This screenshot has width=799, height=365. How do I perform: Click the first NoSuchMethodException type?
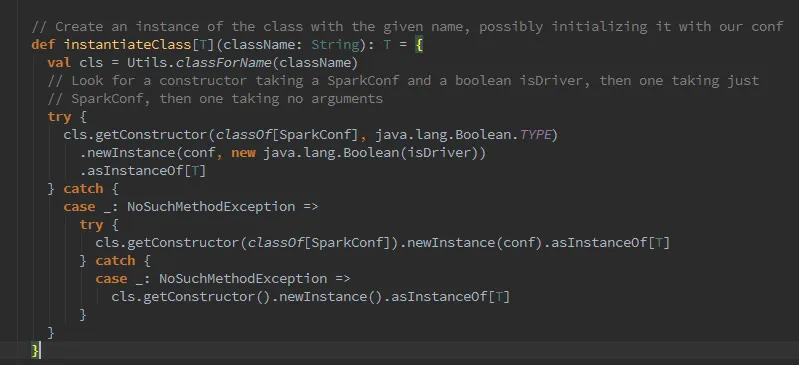point(211,206)
